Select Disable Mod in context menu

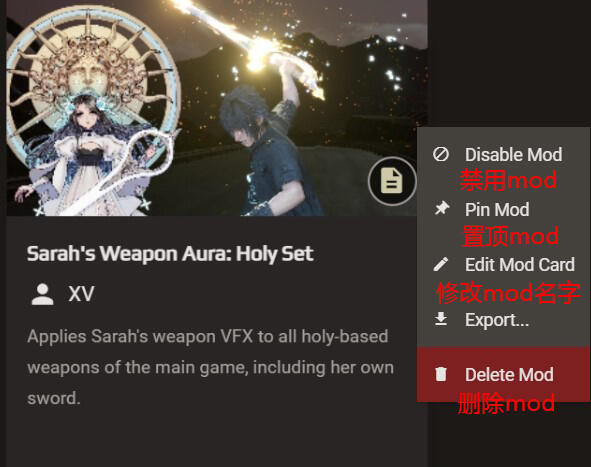pyautogui.click(x=504, y=155)
